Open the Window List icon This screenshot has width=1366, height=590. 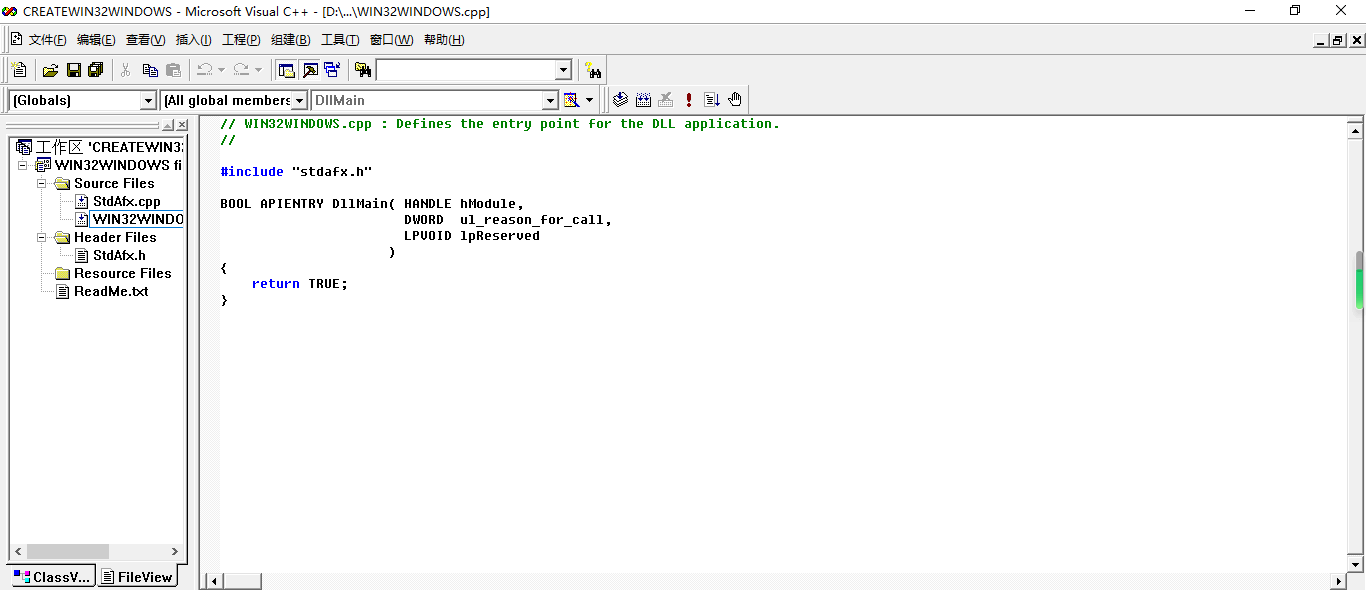click(332, 70)
